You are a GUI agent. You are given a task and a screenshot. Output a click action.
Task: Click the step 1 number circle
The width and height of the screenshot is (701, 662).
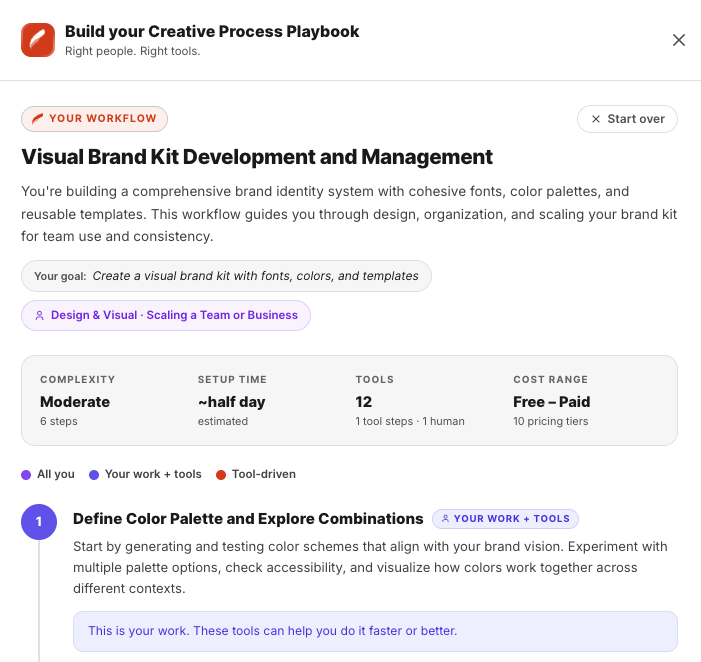tap(39, 521)
